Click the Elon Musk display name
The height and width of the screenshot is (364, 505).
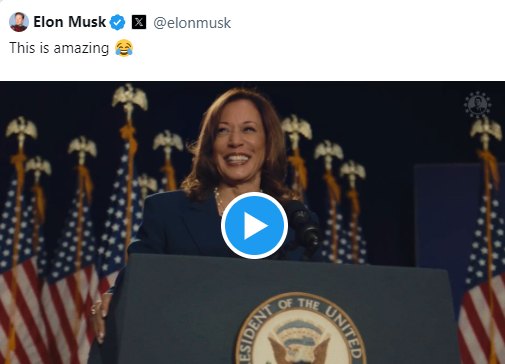click(70, 22)
